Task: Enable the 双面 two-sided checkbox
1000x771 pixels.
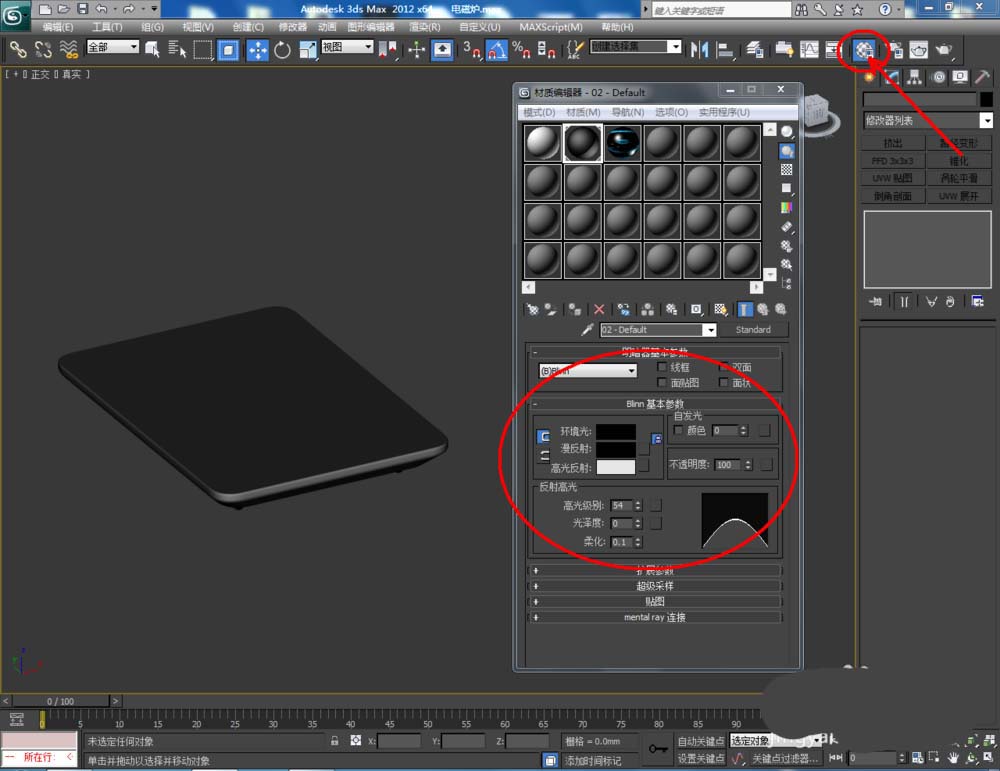Action: pos(723,367)
